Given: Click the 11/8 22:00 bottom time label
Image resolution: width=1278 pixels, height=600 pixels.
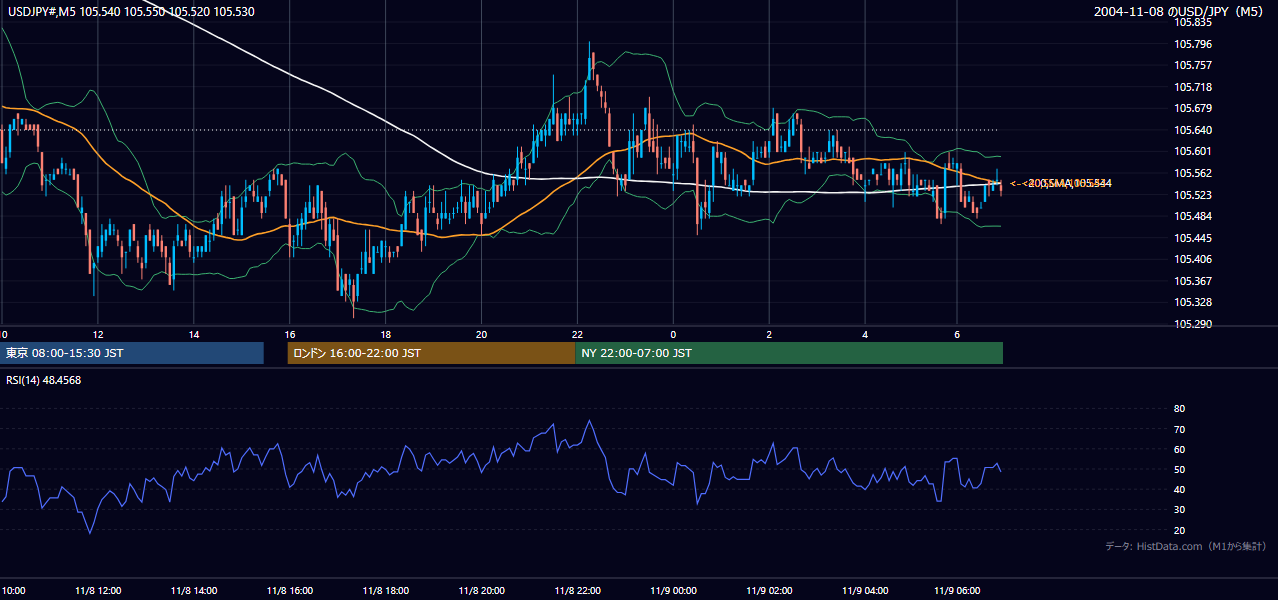Looking at the screenshot, I should coord(578,591).
